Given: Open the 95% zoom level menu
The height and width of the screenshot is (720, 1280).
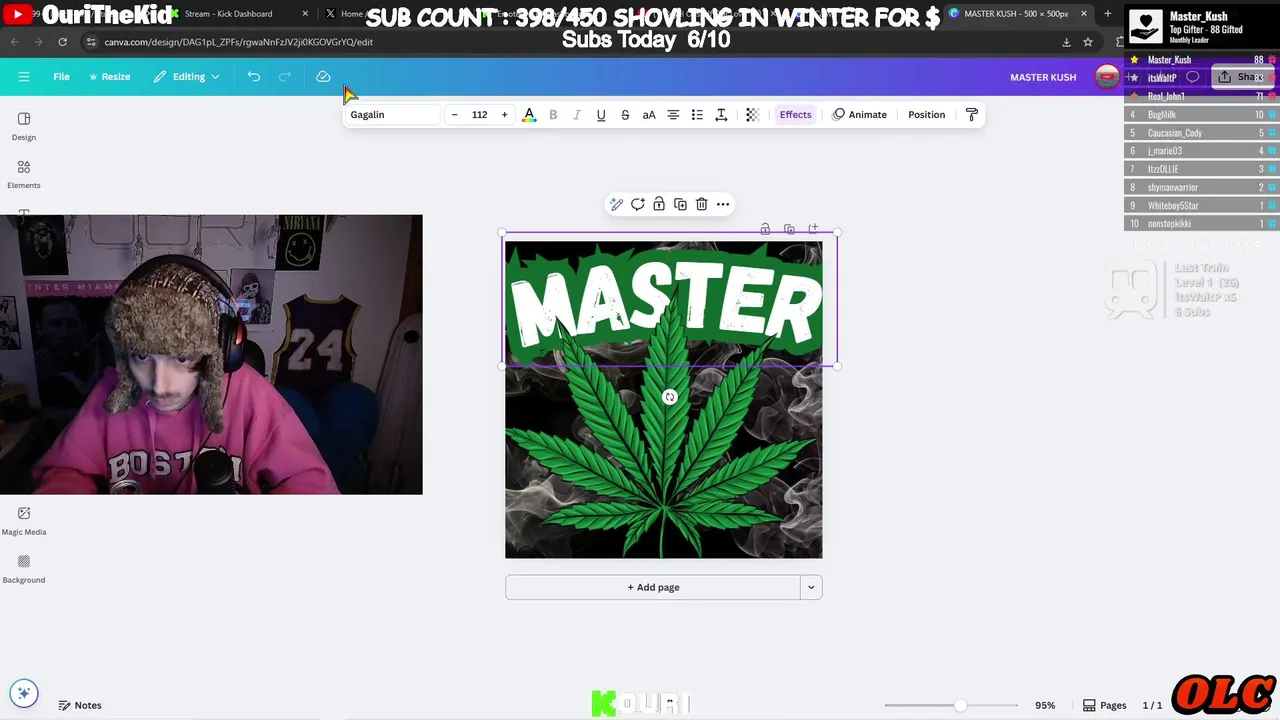Looking at the screenshot, I should [x=1045, y=705].
